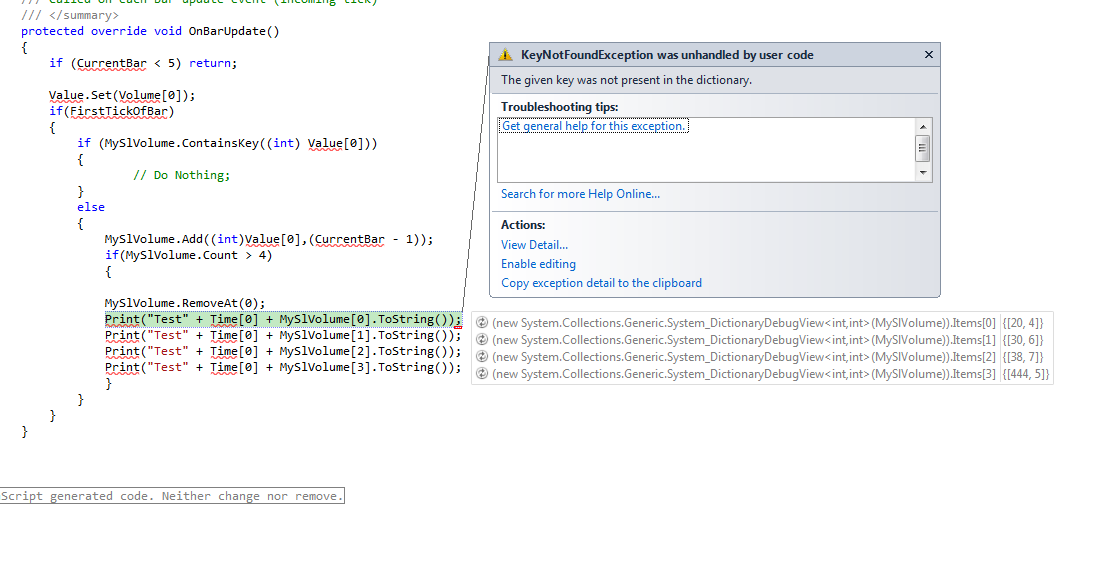Click refresh icon beside Items[1] debug entry
1106x583 pixels.
pyautogui.click(x=482, y=340)
